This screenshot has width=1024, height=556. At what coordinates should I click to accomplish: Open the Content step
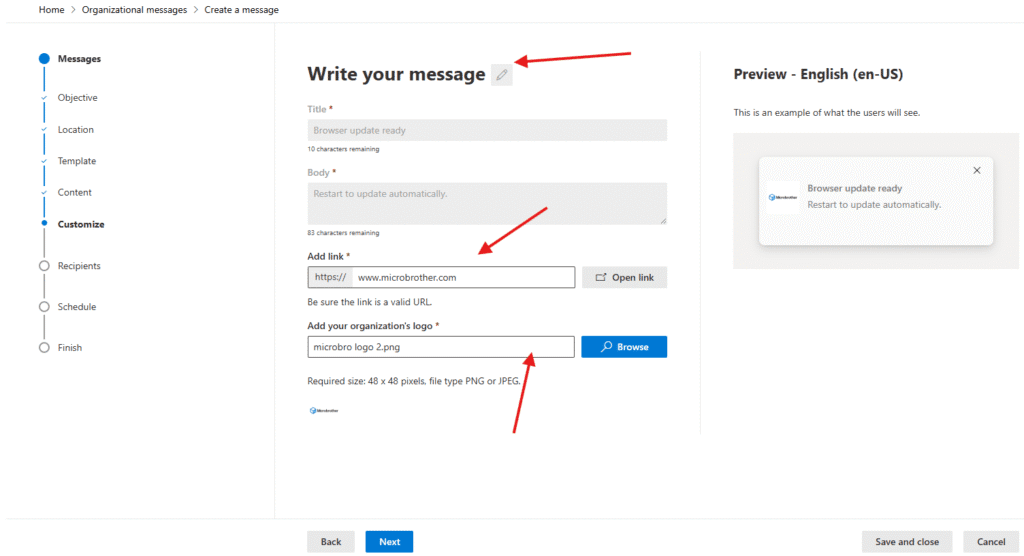74,192
